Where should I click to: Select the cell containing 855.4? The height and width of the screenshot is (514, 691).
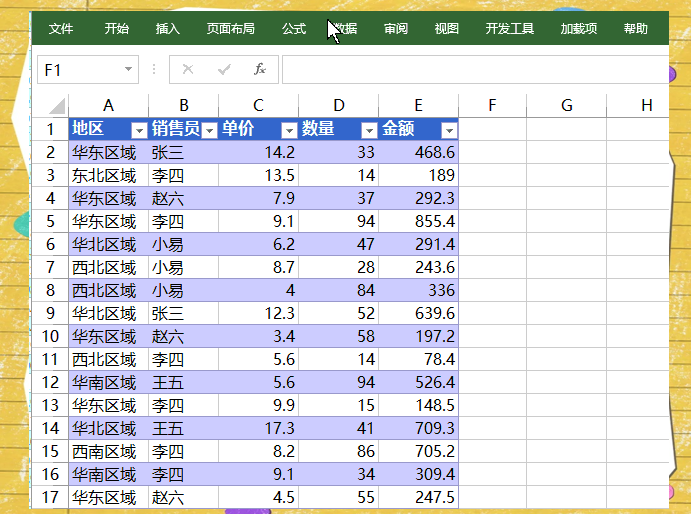click(418, 221)
